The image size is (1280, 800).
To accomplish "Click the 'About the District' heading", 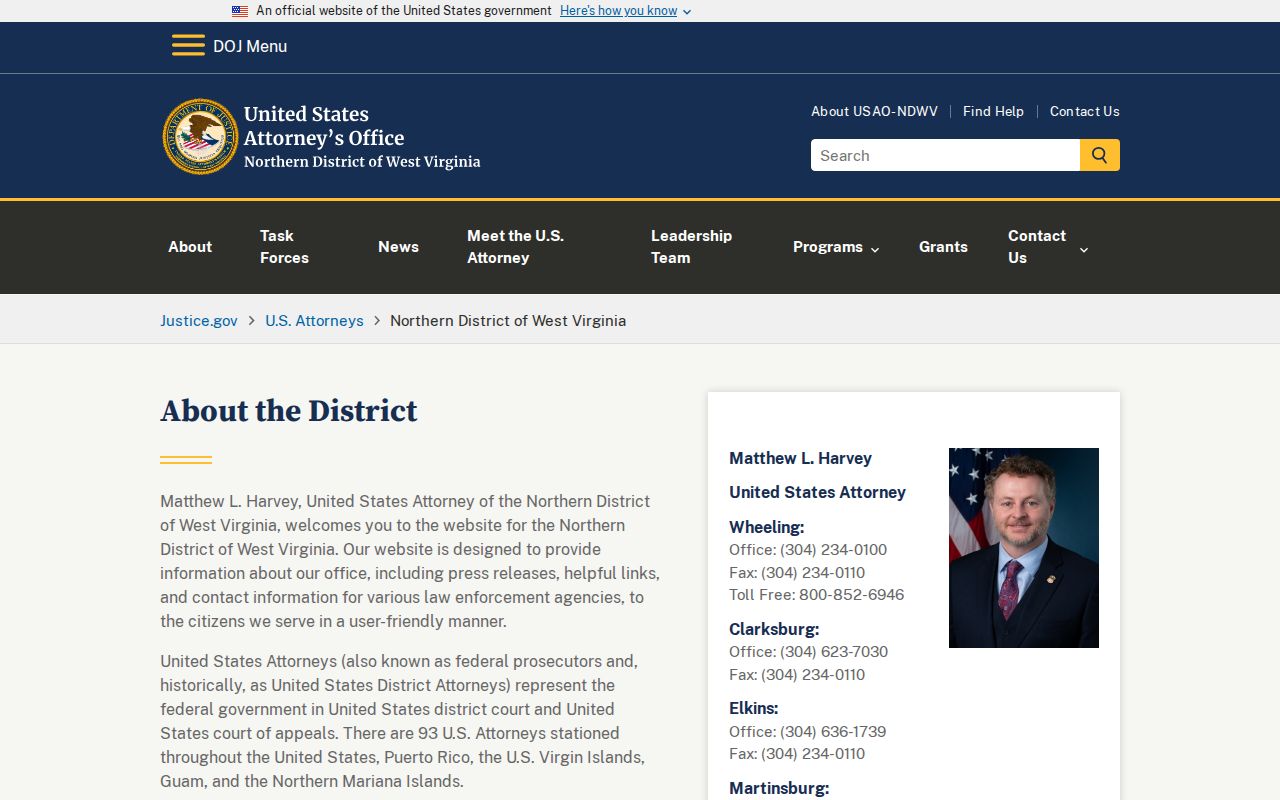I will click(289, 411).
